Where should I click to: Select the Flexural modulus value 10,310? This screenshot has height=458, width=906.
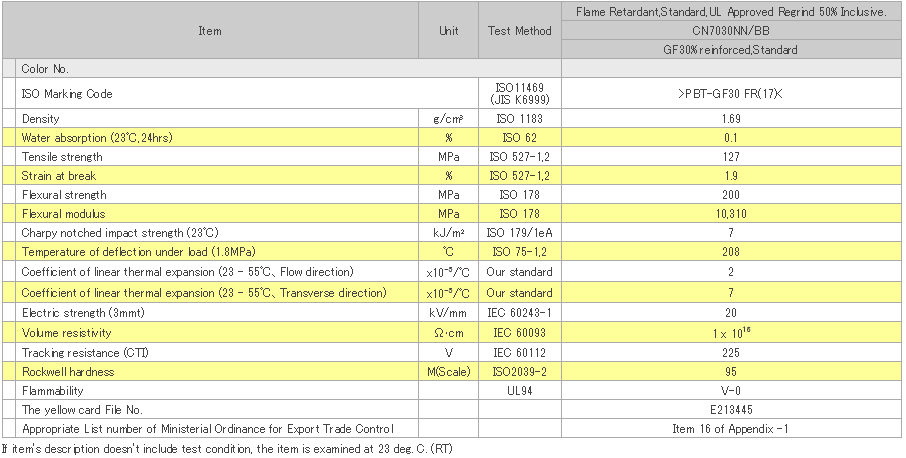(x=730, y=214)
